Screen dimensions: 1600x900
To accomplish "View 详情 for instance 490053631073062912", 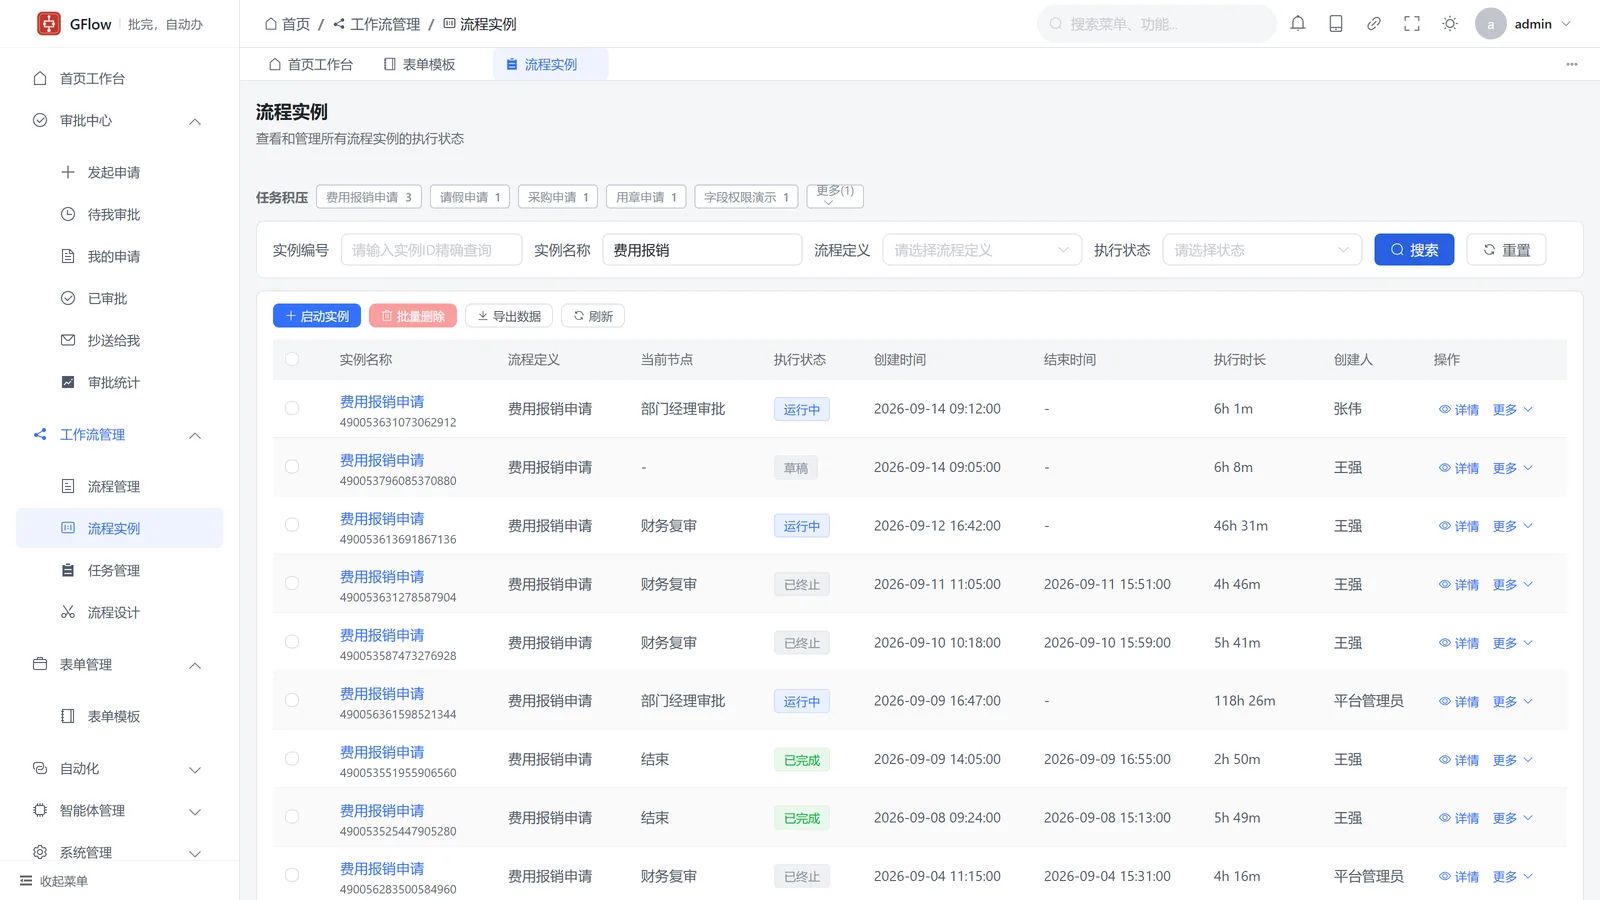I will 1459,410.
